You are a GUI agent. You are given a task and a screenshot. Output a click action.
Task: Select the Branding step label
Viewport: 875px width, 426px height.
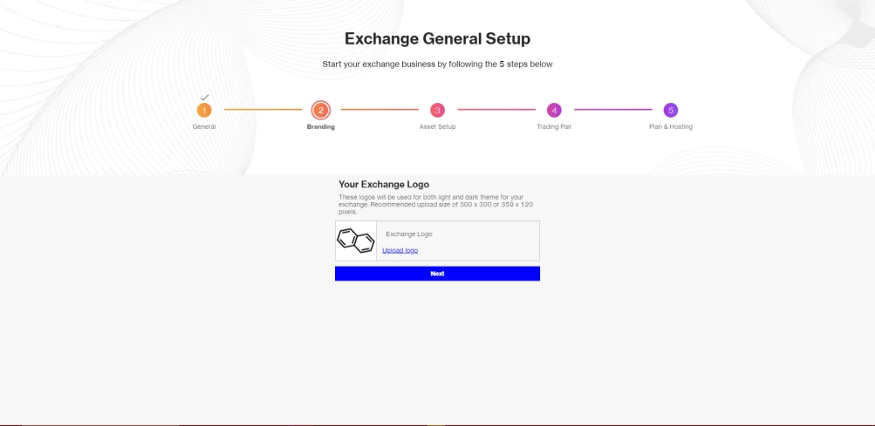click(321, 127)
